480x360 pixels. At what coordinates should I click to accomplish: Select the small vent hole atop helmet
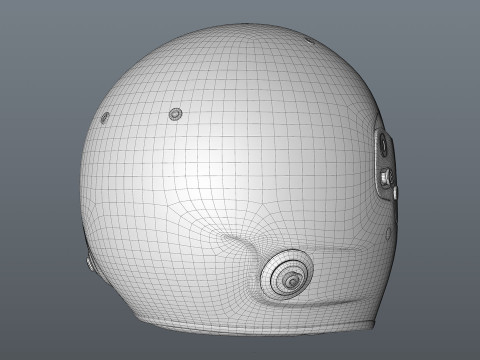(x=310, y=41)
